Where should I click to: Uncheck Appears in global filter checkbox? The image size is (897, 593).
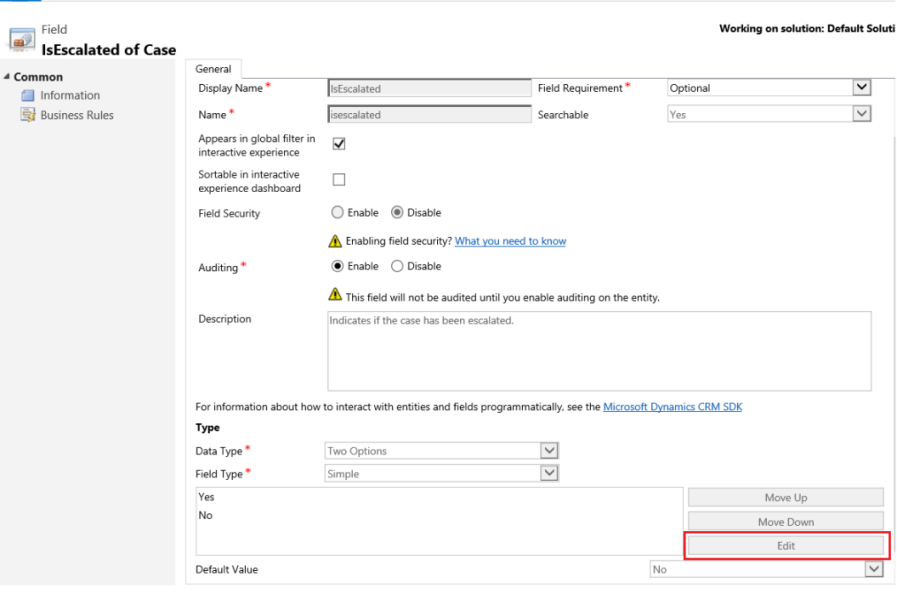338,144
